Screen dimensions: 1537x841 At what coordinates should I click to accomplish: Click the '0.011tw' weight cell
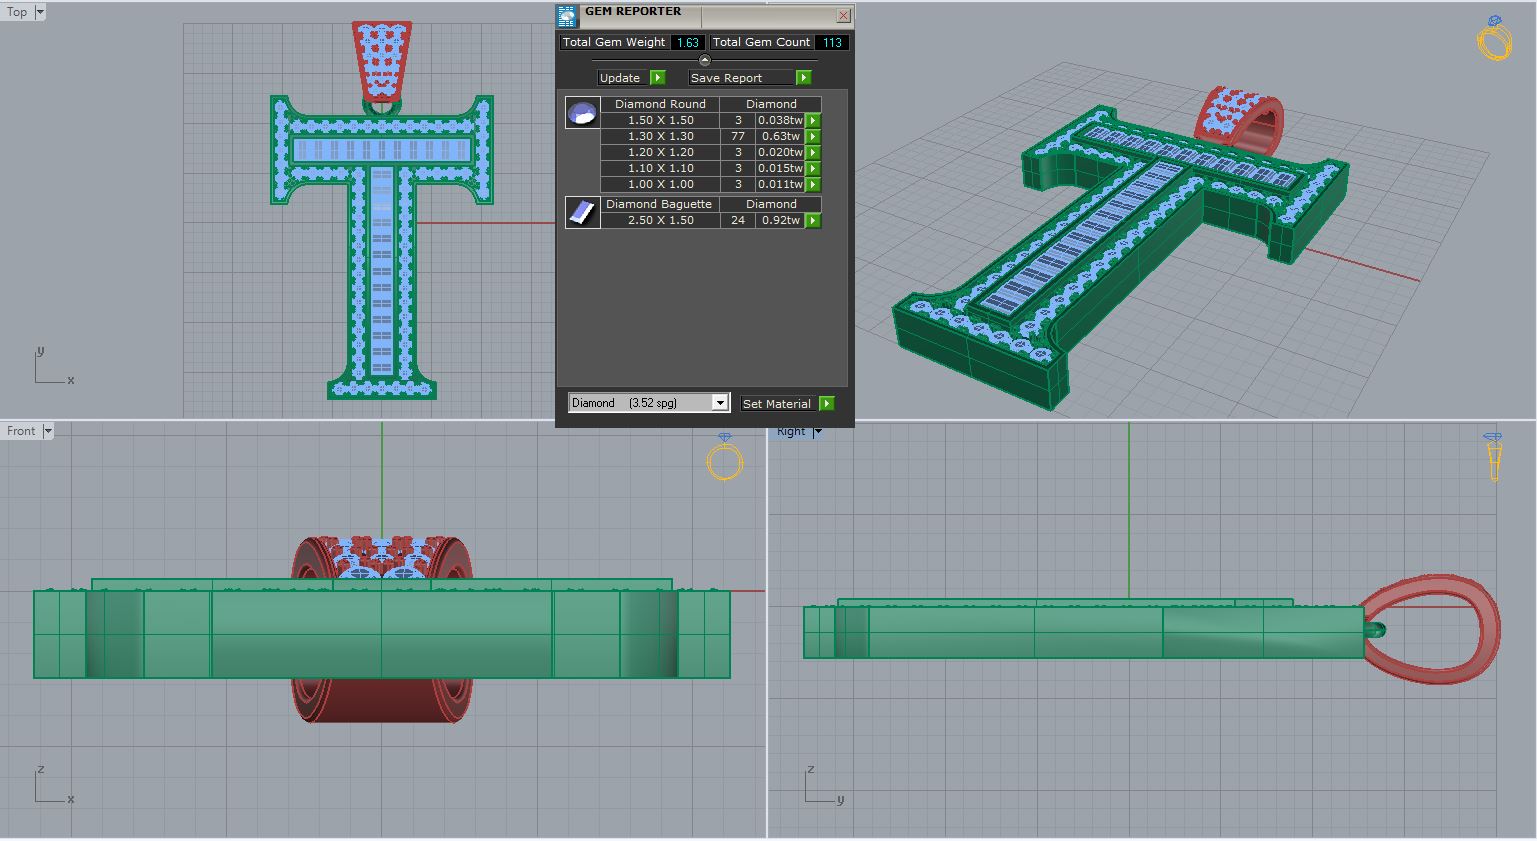[x=781, y=184]
